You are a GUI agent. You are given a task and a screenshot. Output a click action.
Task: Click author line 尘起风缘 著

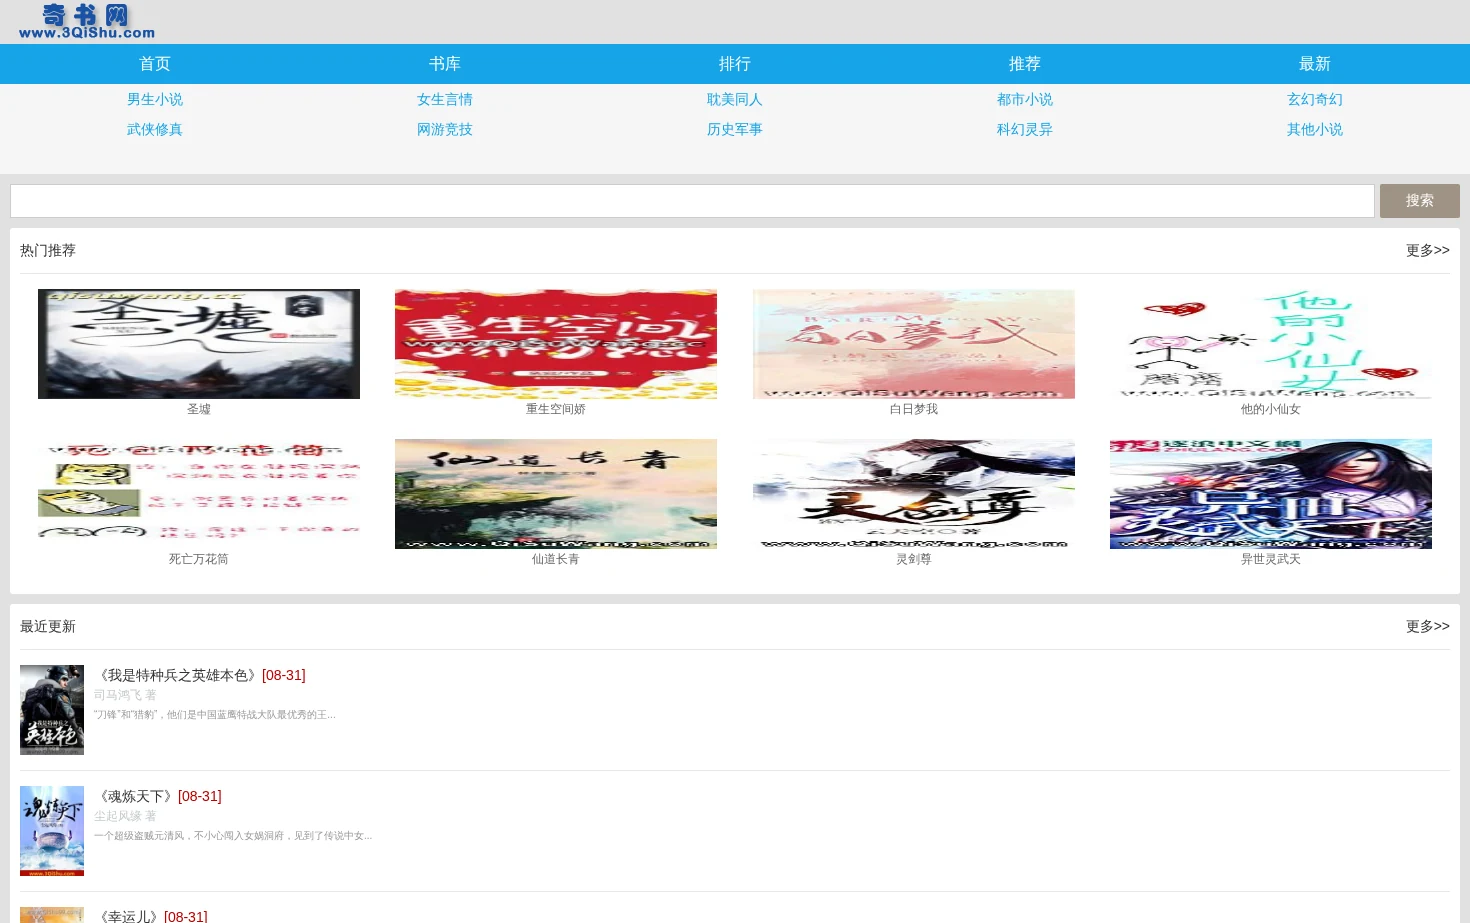click(x=125, y=816)
